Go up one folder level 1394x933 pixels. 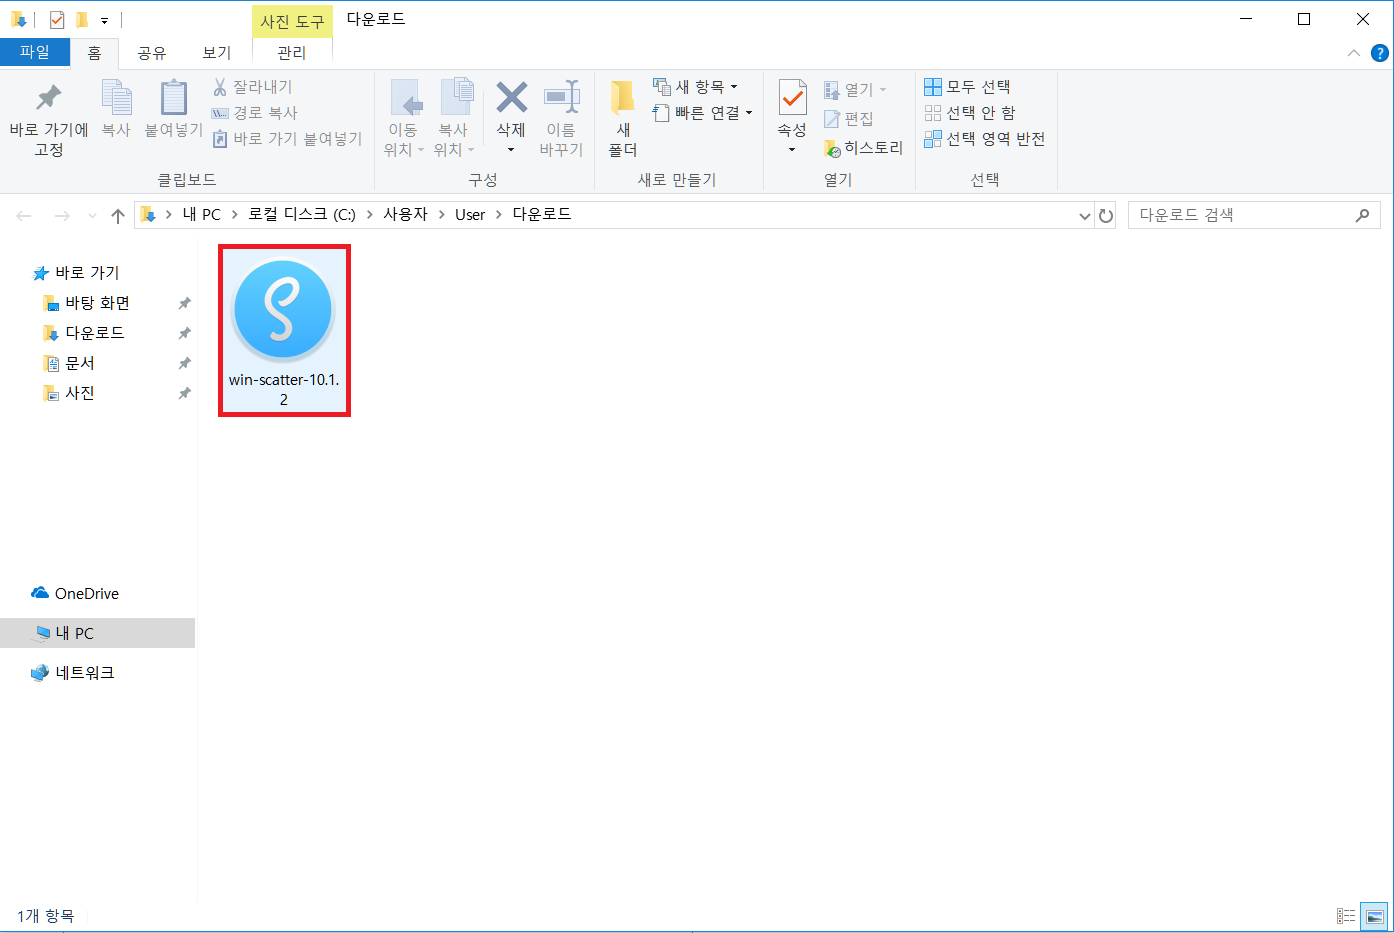coord(118,215)
